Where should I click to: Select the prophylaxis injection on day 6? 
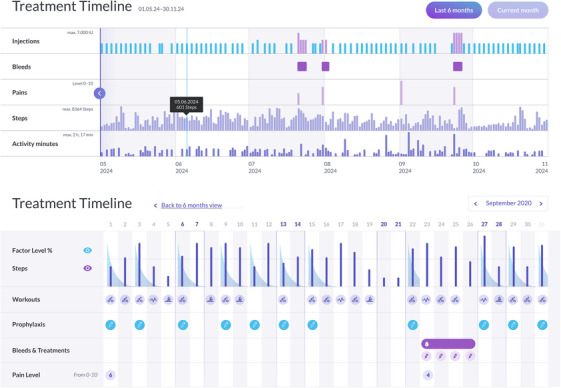[x=183, y=325]
